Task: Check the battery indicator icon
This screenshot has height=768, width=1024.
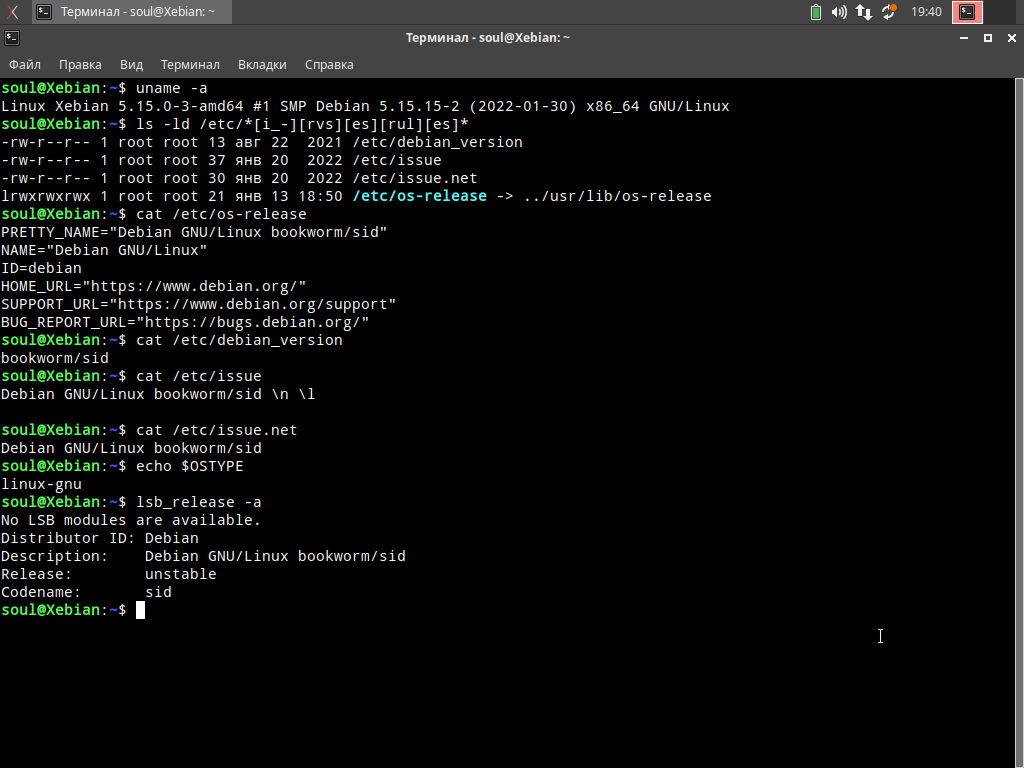Action: [x=816, y=12]
